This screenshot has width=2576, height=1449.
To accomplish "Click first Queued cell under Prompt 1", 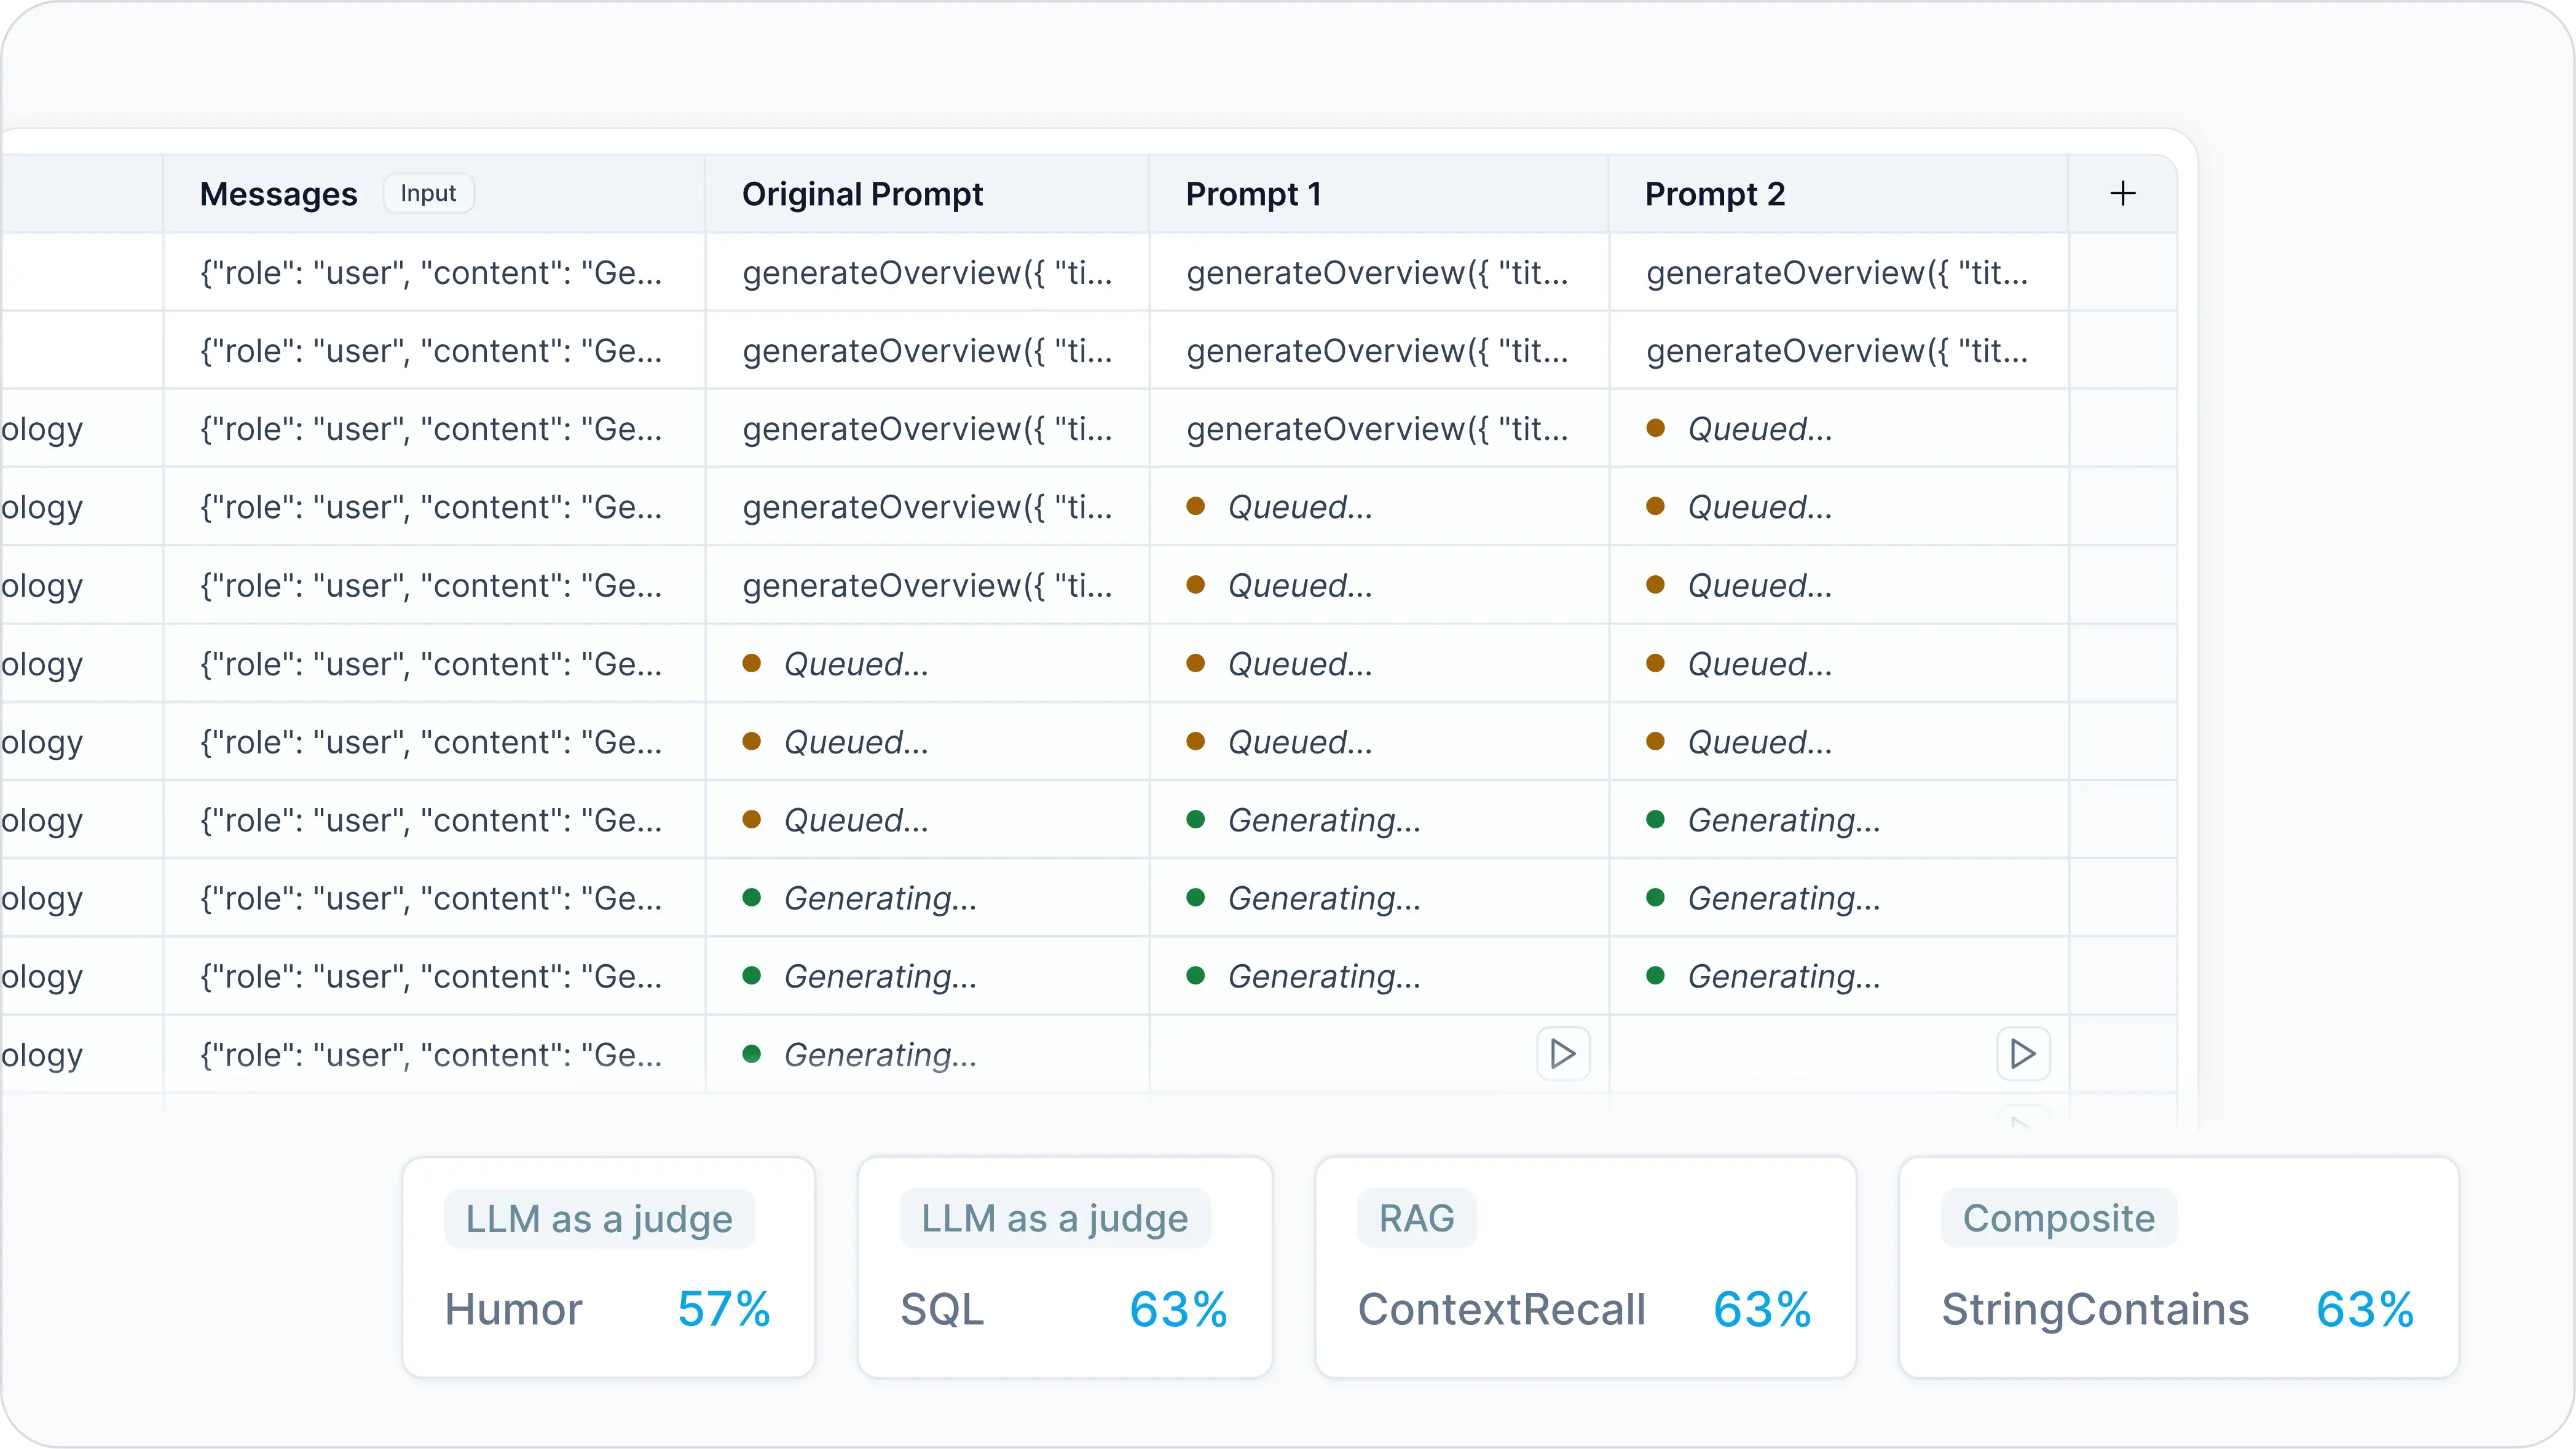I will (x=1299, y=507).
